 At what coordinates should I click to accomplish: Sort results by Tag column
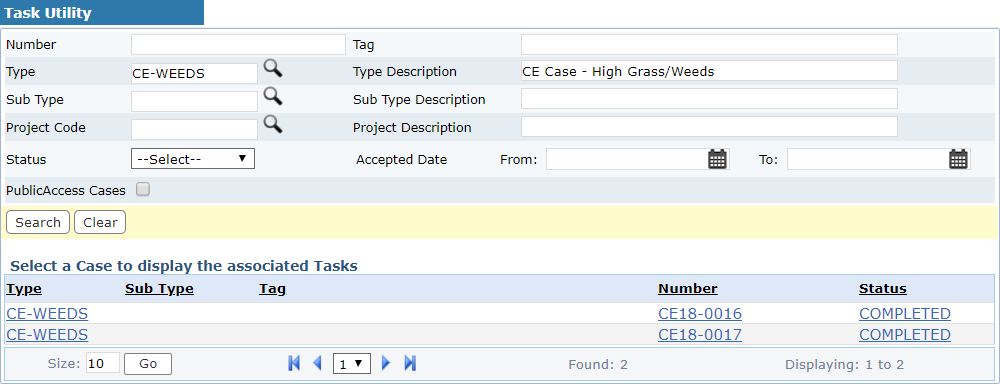point(272,289)
